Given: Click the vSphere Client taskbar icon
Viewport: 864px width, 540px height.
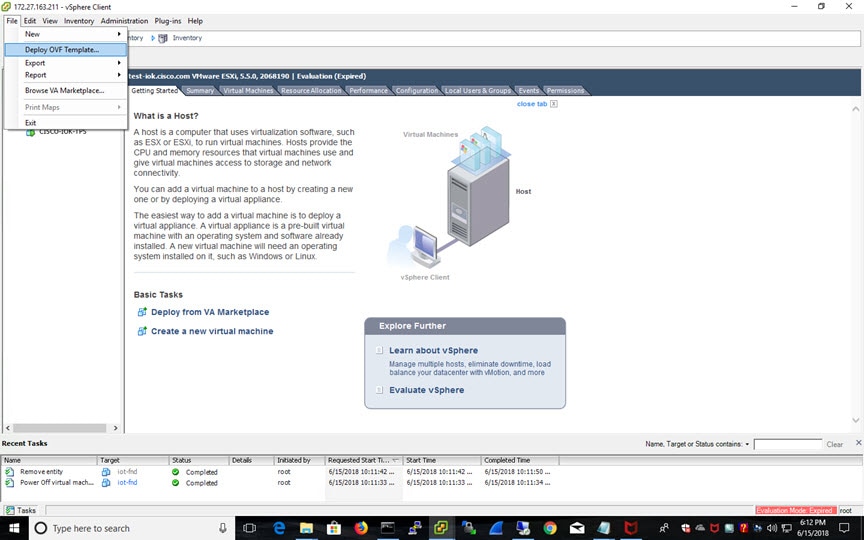Looking at the screenshot, I should click(x=441, y=528).
